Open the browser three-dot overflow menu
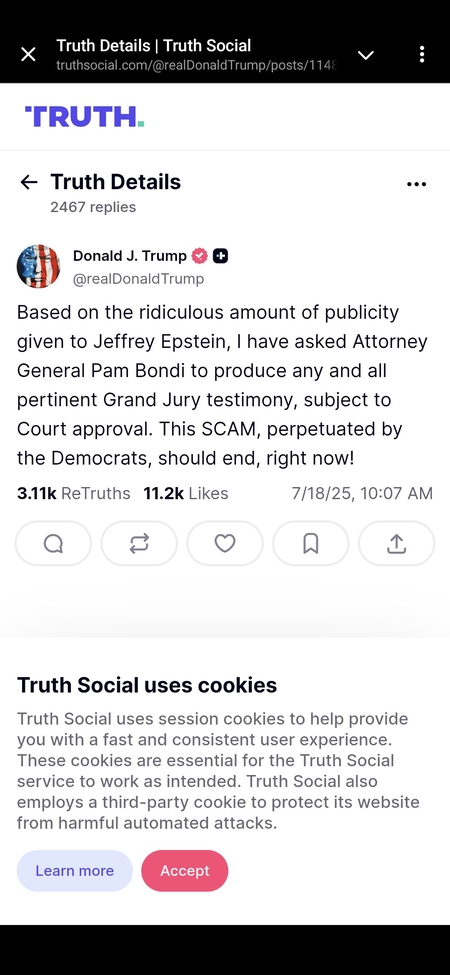Screen dimensions: 450x975 (x=422, y=55)
